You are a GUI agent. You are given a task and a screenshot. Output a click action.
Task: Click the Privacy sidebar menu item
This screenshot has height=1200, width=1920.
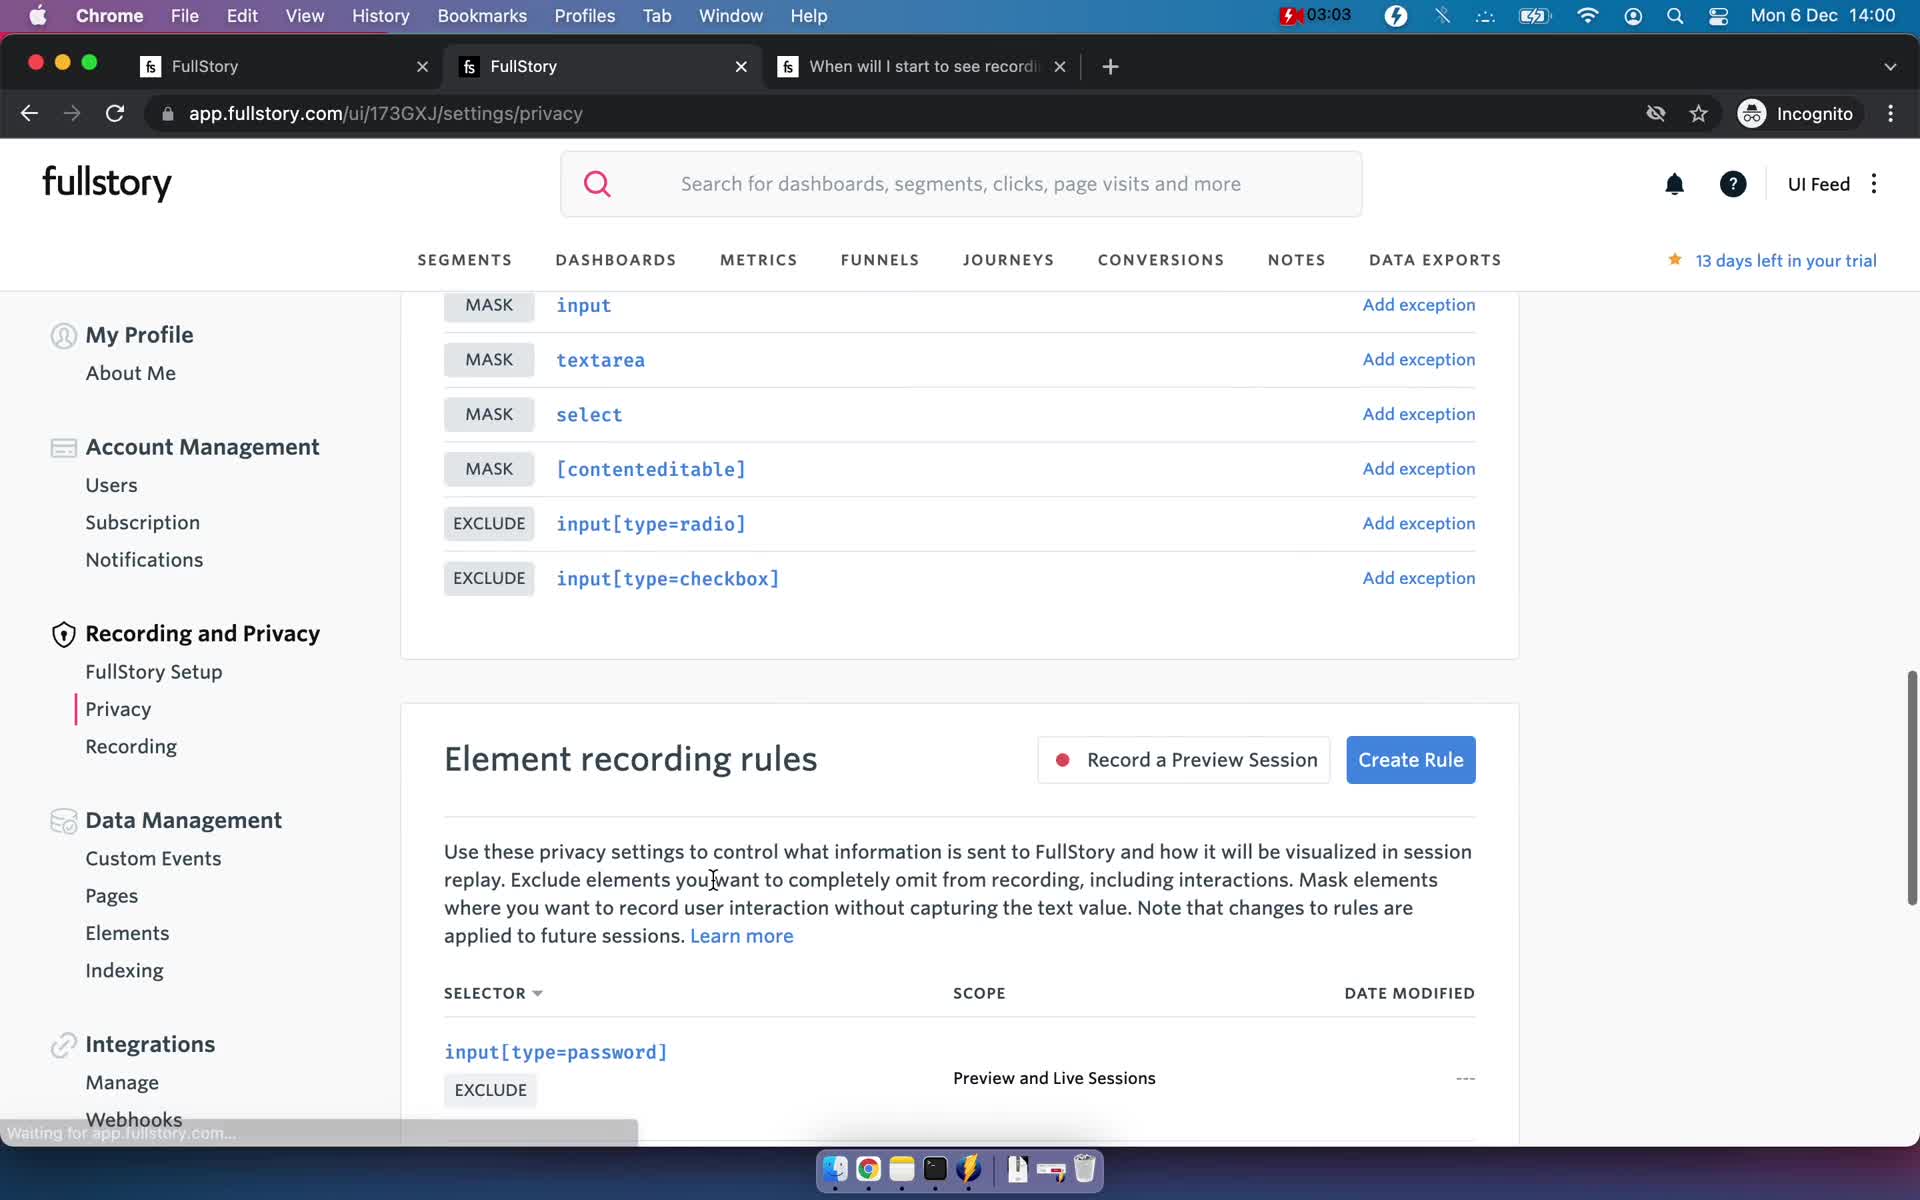pyautogui.click(x=117, y=708)
